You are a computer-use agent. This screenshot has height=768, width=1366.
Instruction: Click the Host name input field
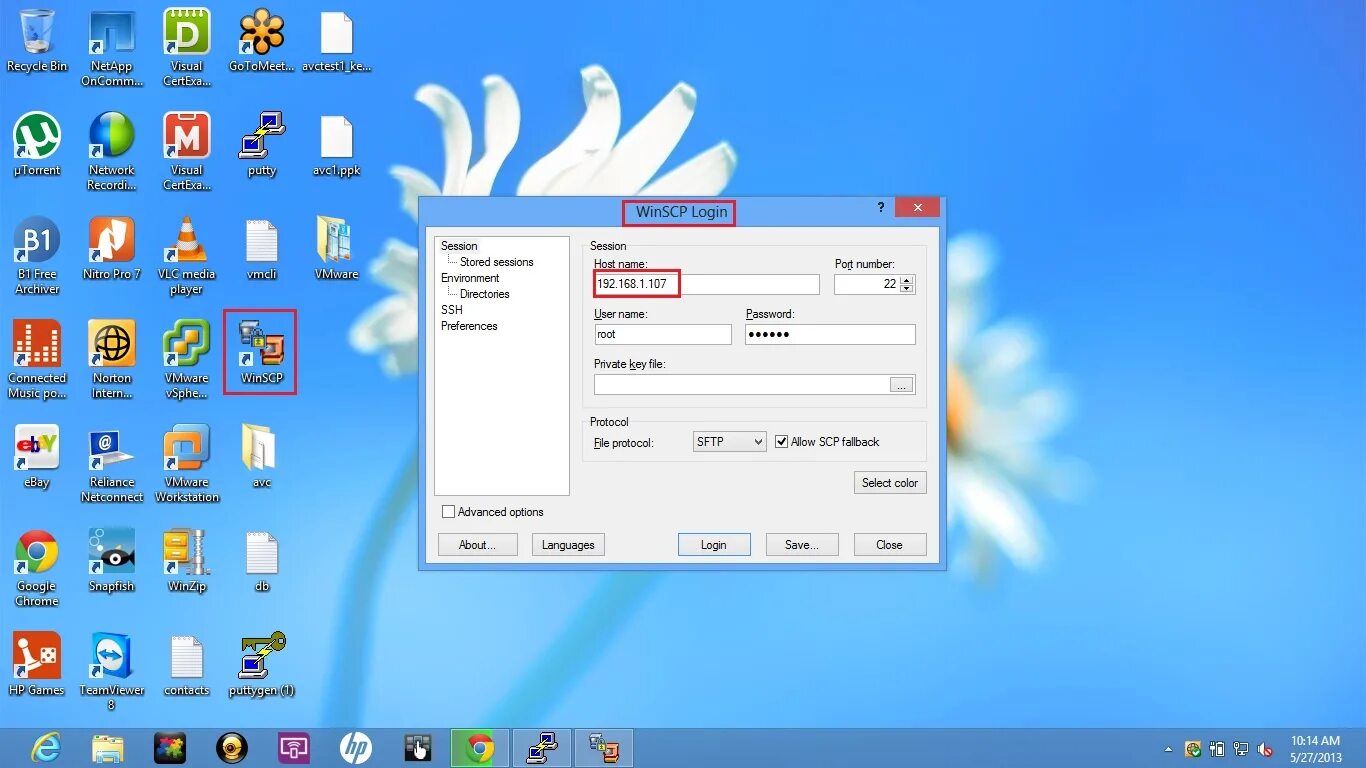tap(706, 284)
